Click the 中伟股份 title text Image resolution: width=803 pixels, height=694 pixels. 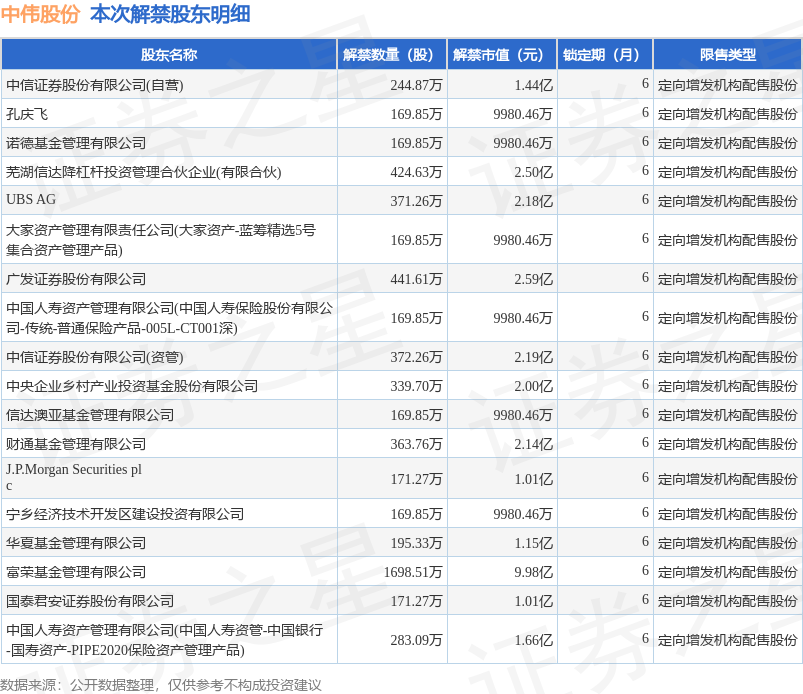[x=40, y=14]
